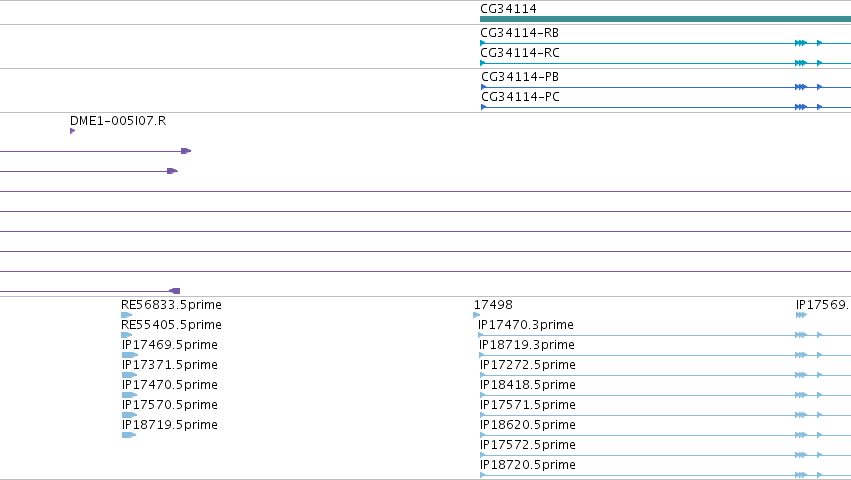Viewport: 851px width, 480px height.
Task: Click the IP18719.5prime feature arrow
Action: pyautogui.click(x=129, y=435)
